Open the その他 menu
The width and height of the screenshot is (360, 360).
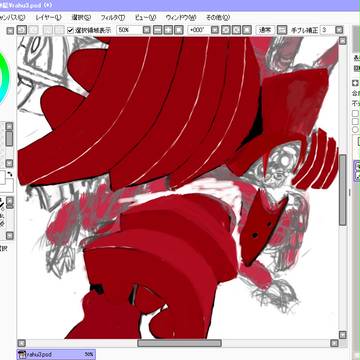tap(218, 17)
